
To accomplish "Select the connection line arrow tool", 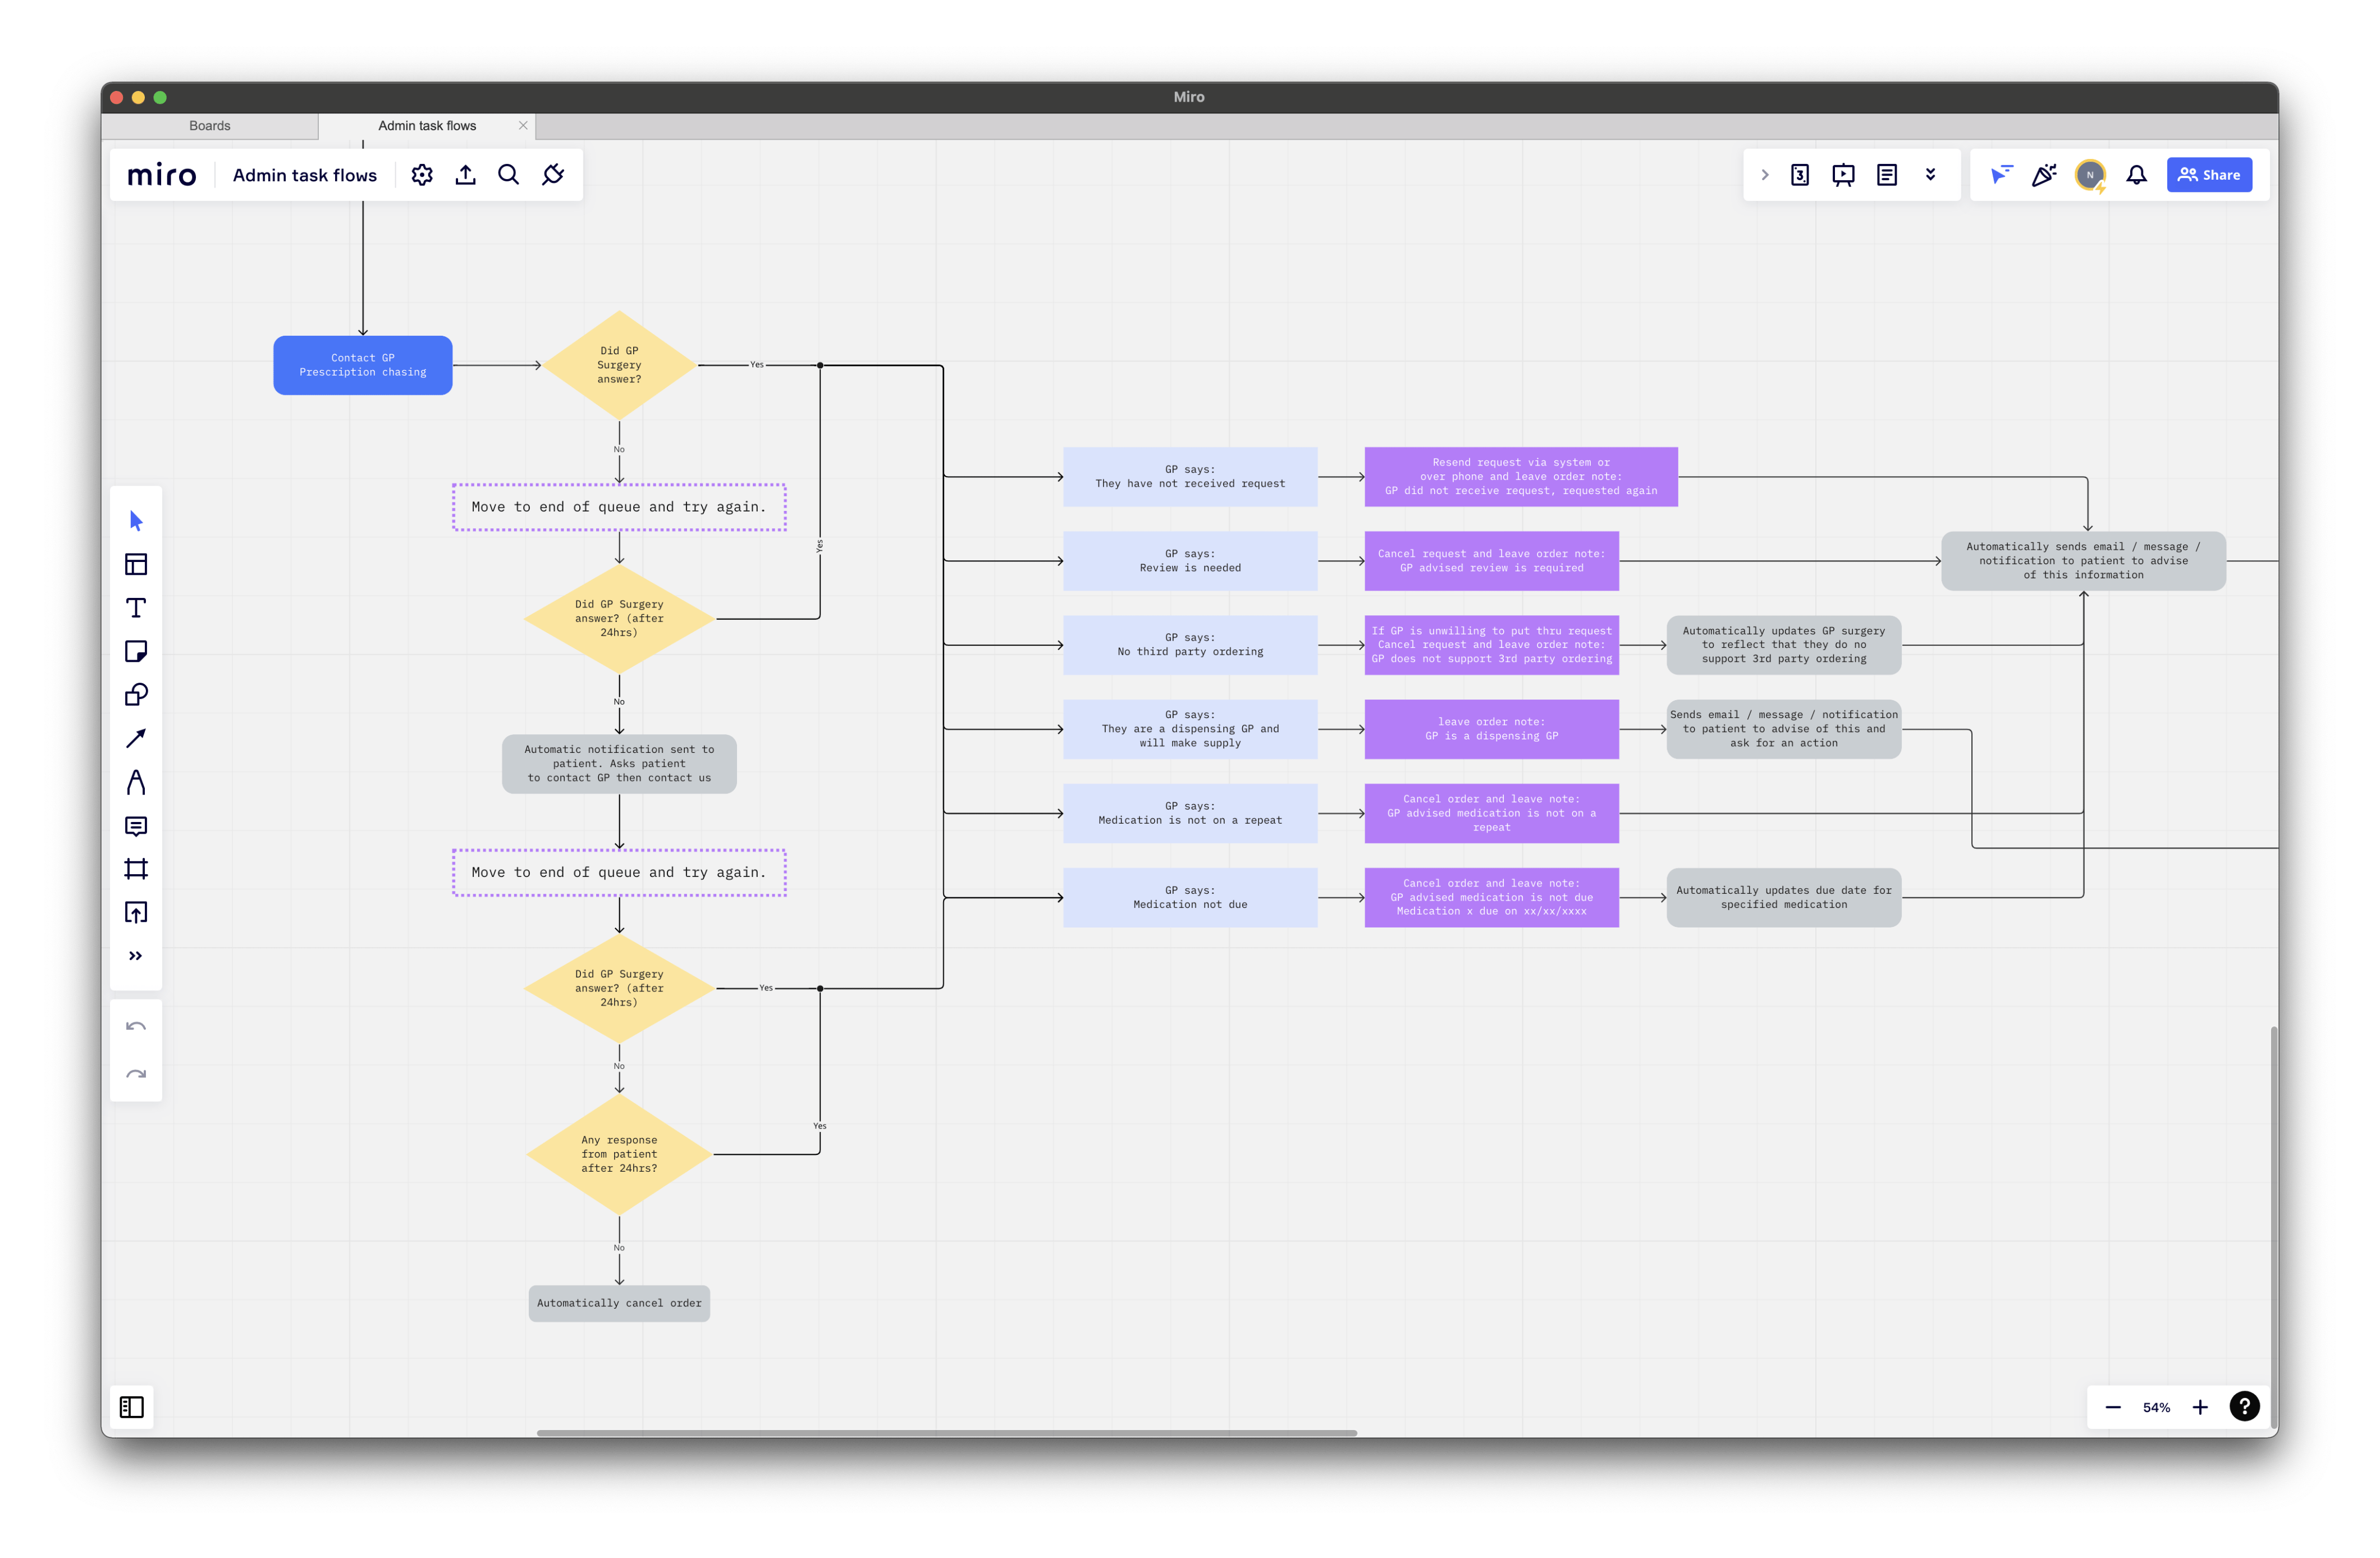I will pos(136,738).
